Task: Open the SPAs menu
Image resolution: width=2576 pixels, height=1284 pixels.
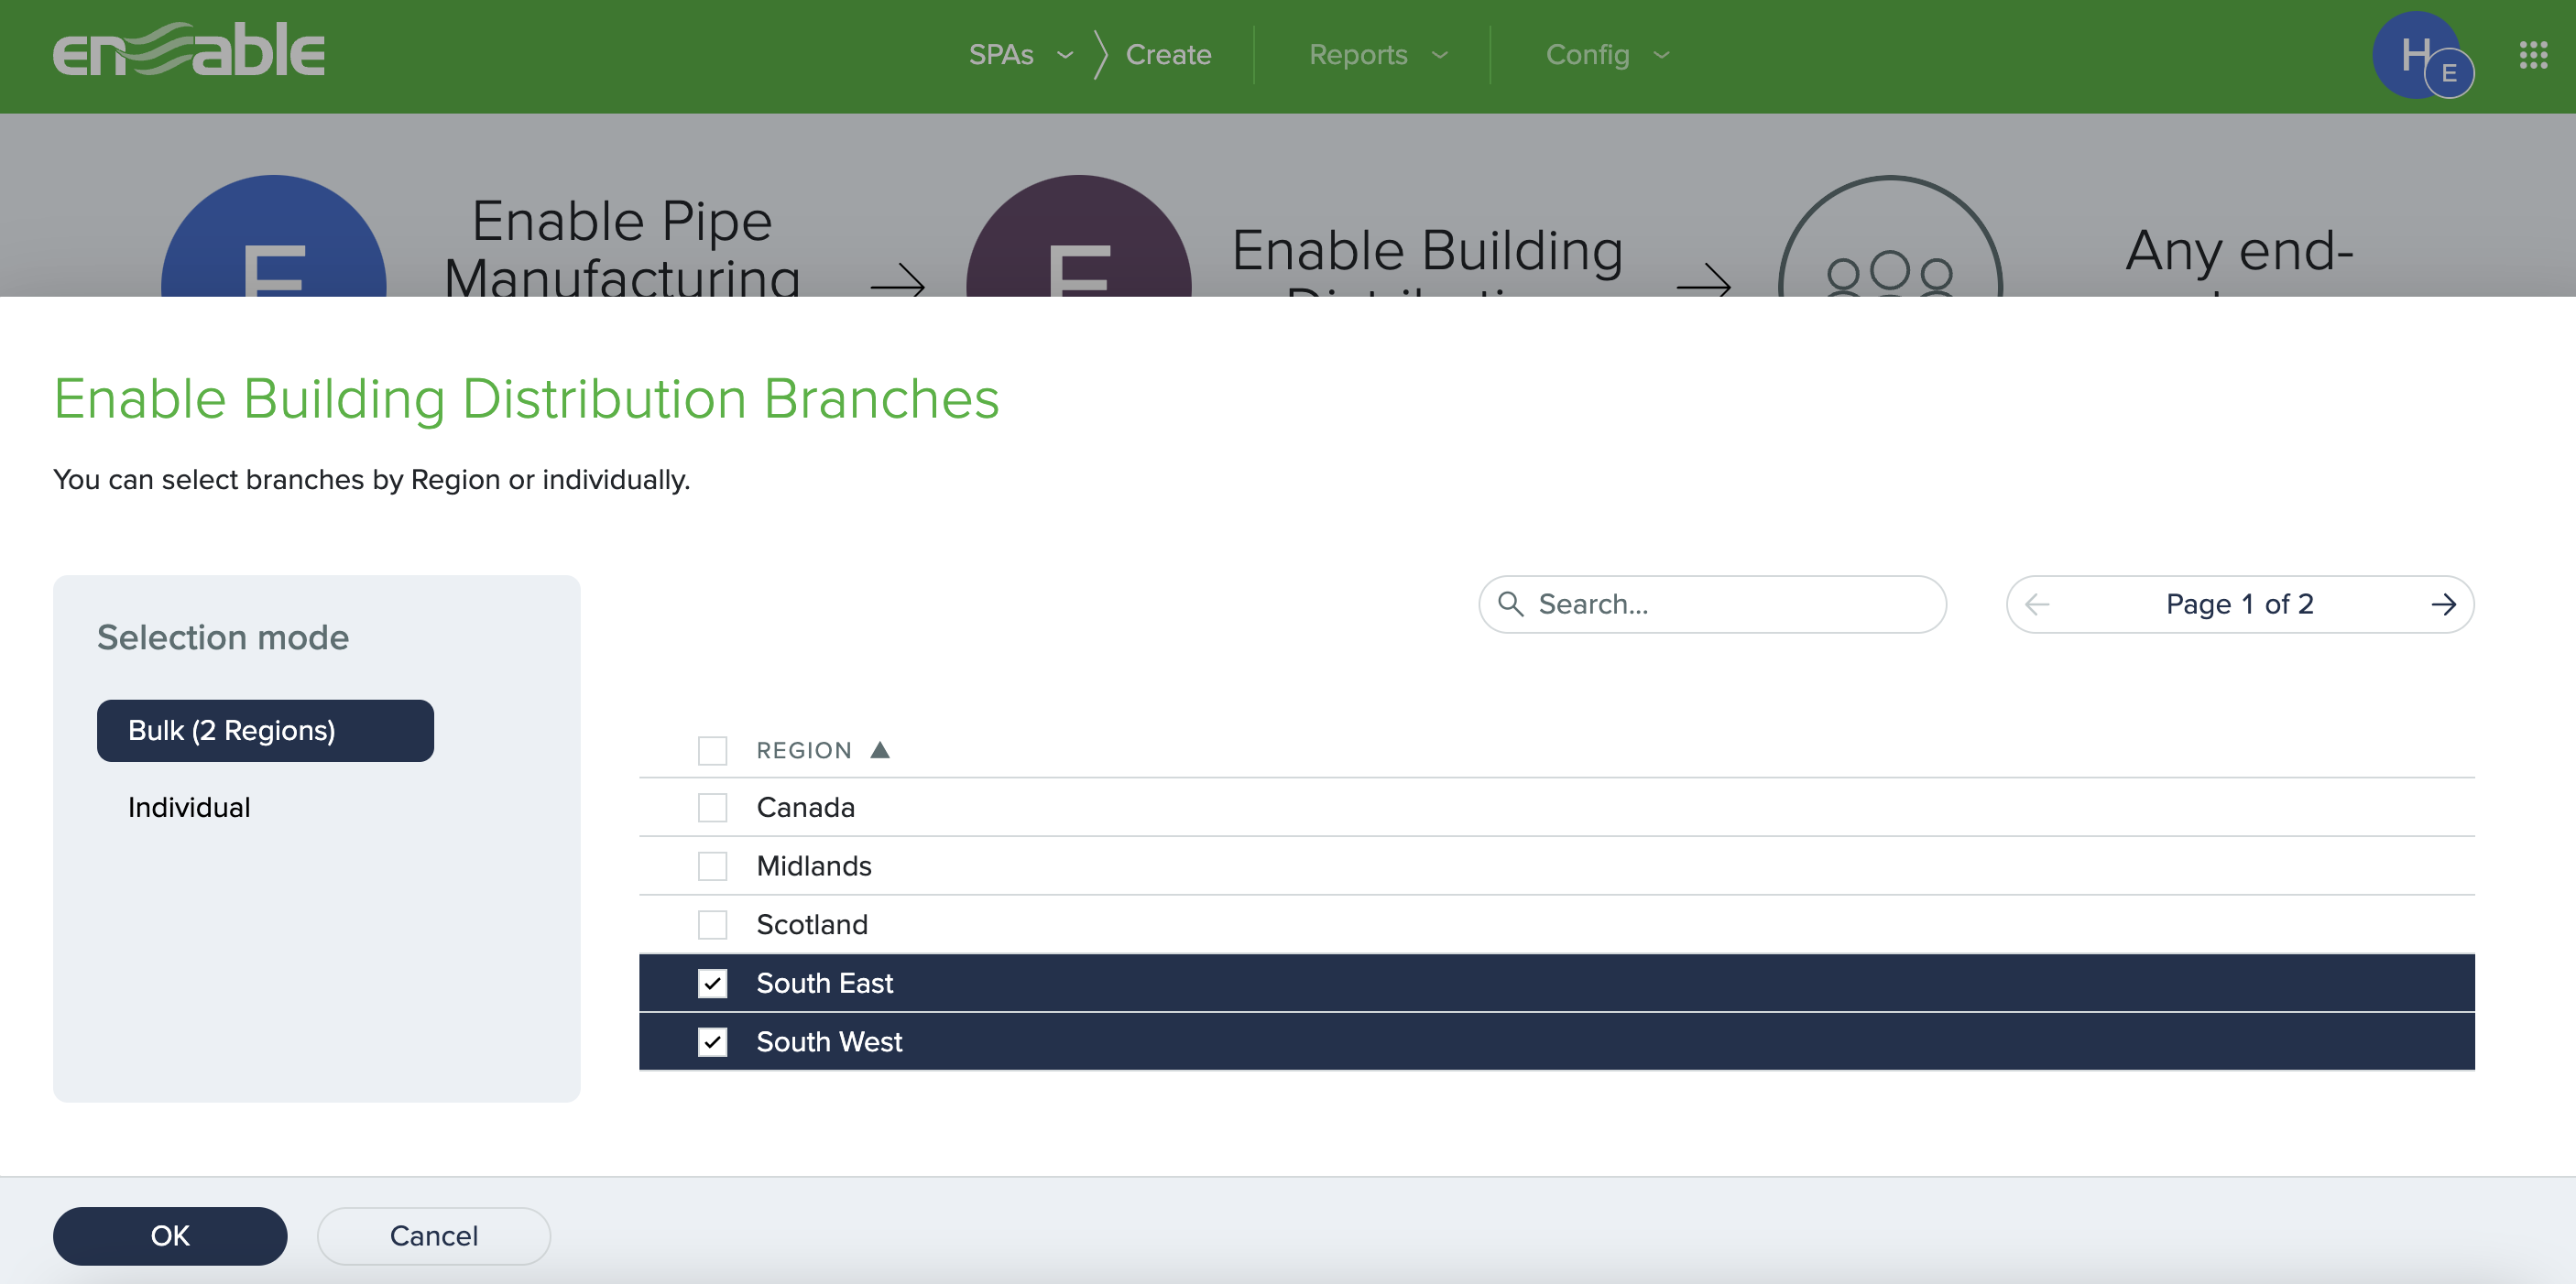Action: (1001, 55)
